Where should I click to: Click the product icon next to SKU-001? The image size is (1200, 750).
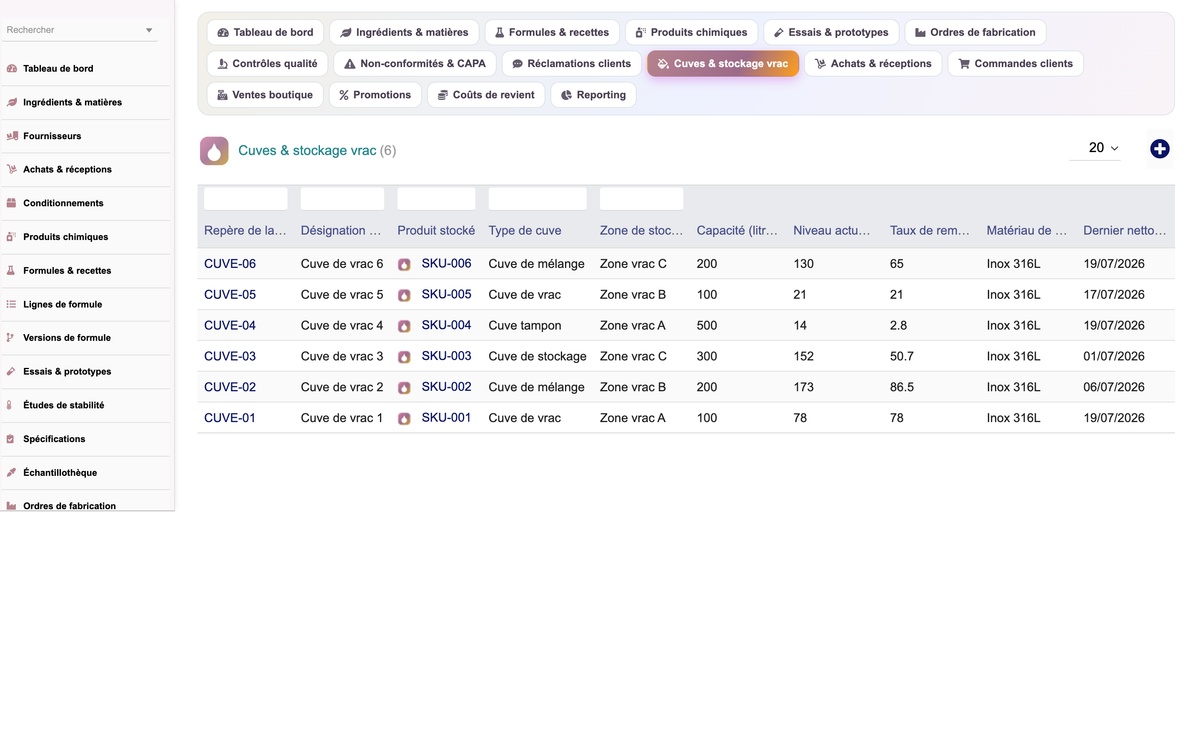[404, 419]
